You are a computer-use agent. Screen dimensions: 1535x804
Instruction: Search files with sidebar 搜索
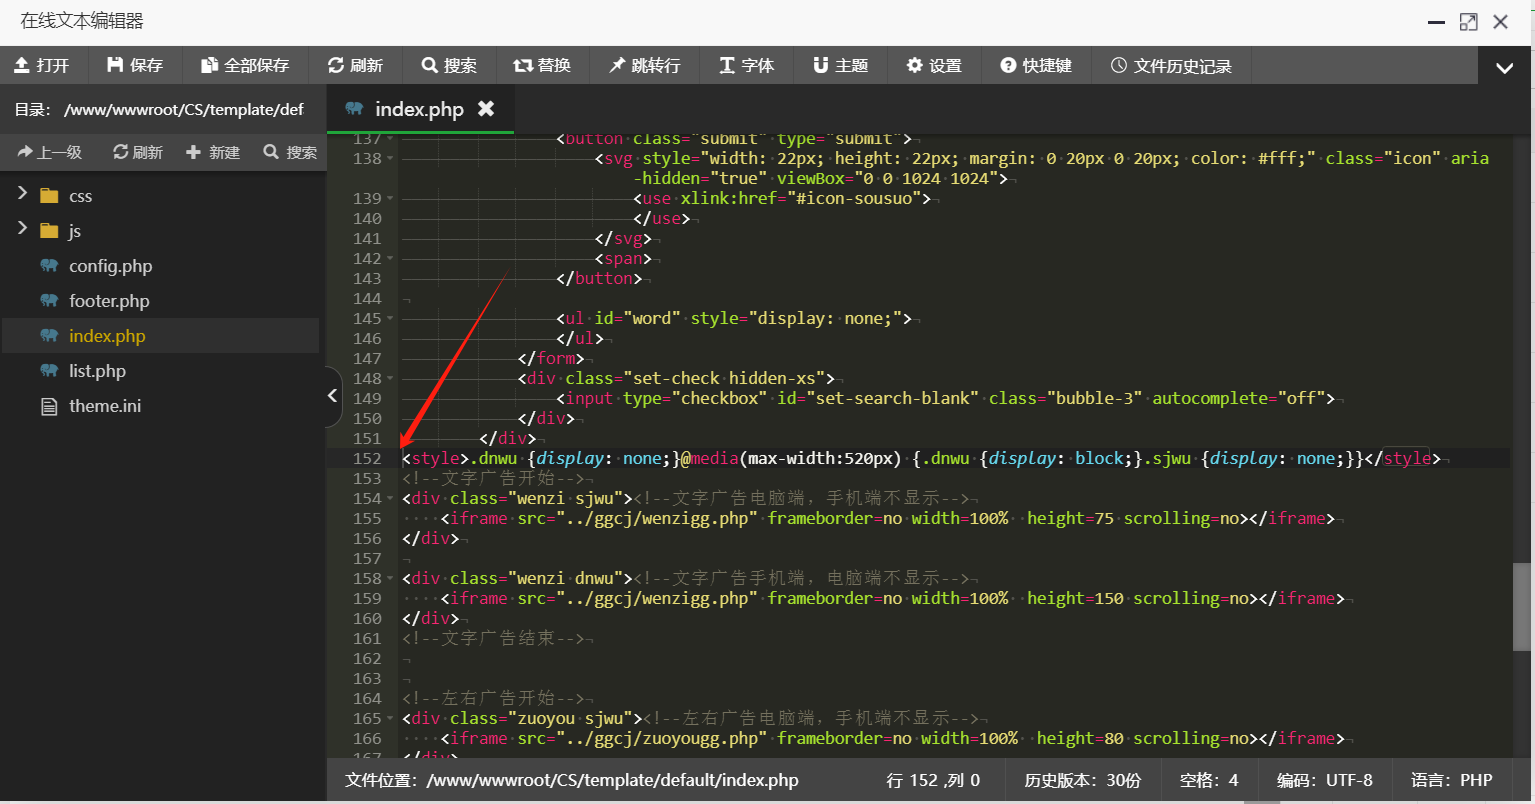(x=290, y=152)
